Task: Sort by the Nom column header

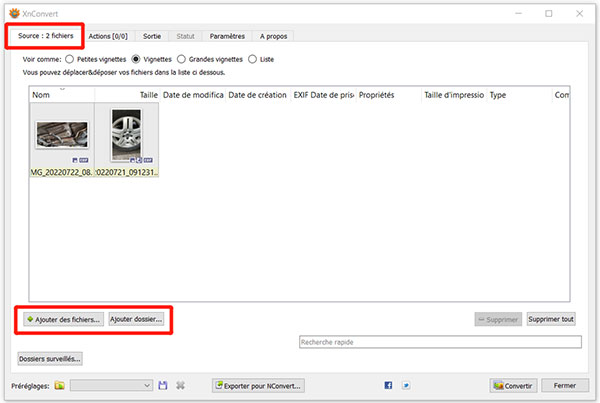Action: pos(62,95)
